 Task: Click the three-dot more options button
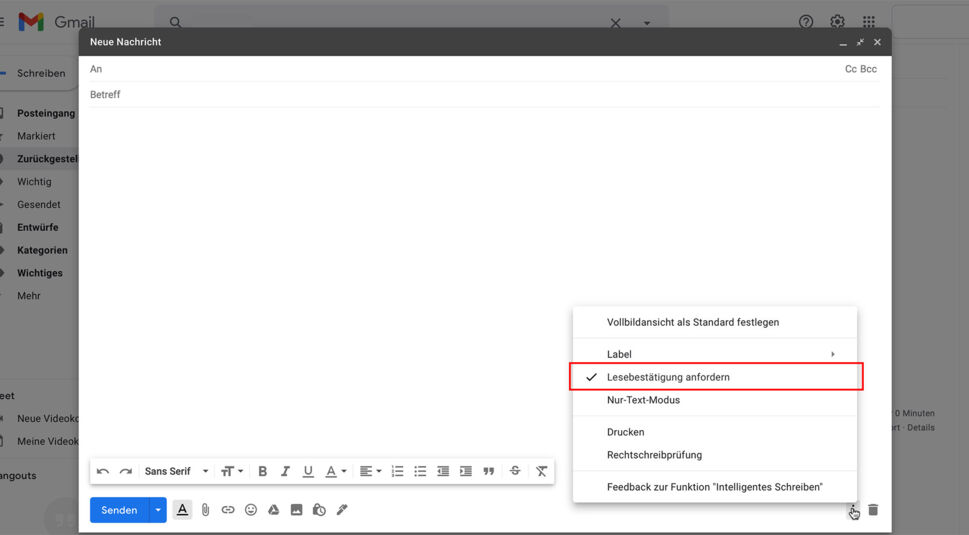pyautogui.click(x=853, y=510)
